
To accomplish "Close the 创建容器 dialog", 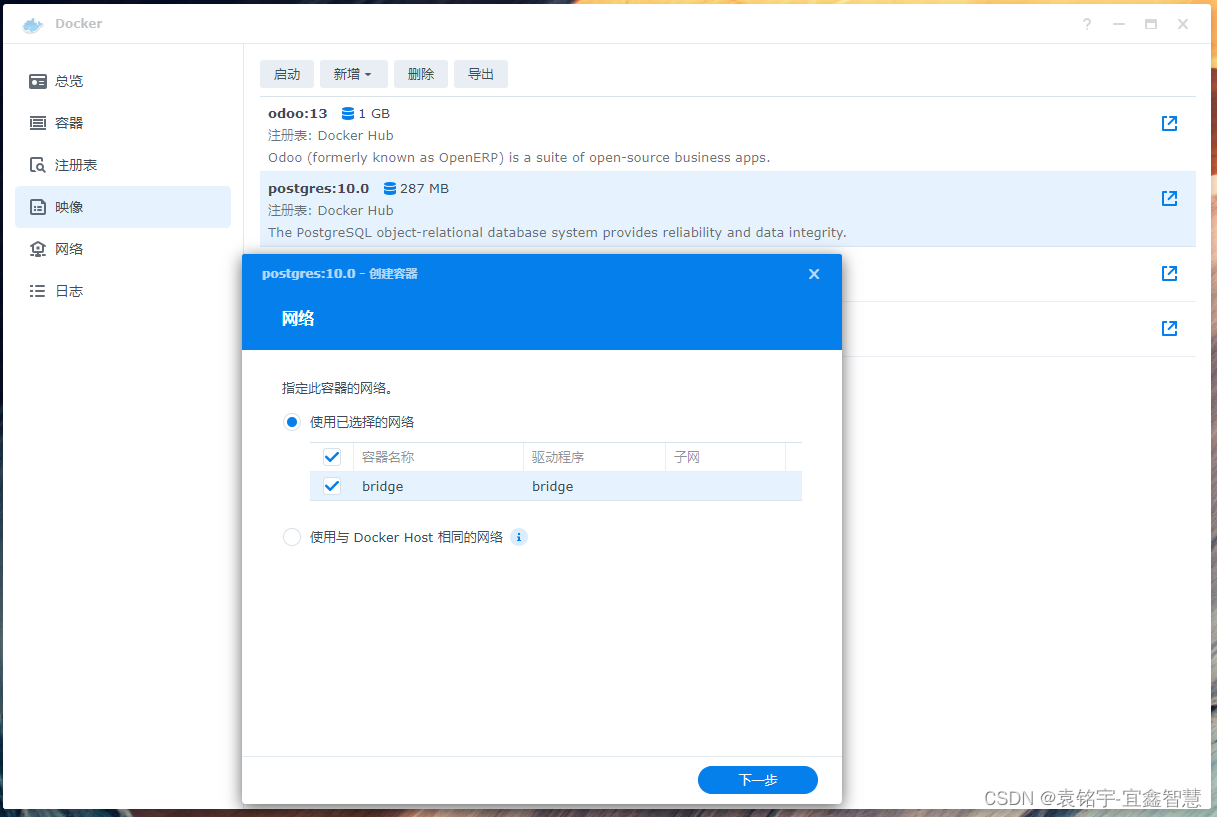I will [x=814, y=274].
